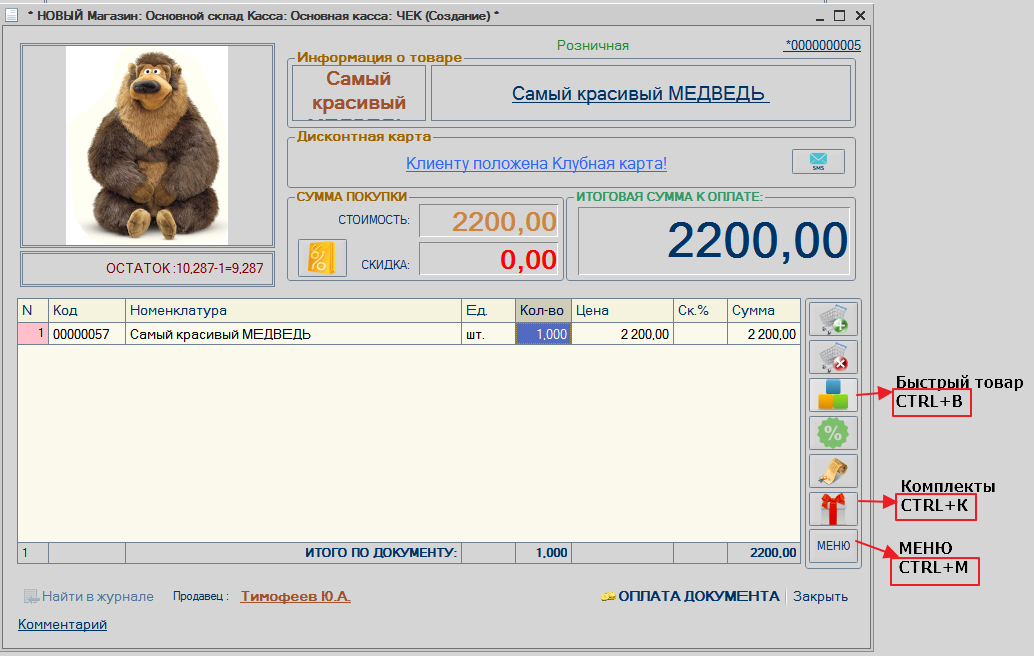This screenshot has height=656, width=1034.
Task: Send SMS using the envelope button
Action: point(818,162)
